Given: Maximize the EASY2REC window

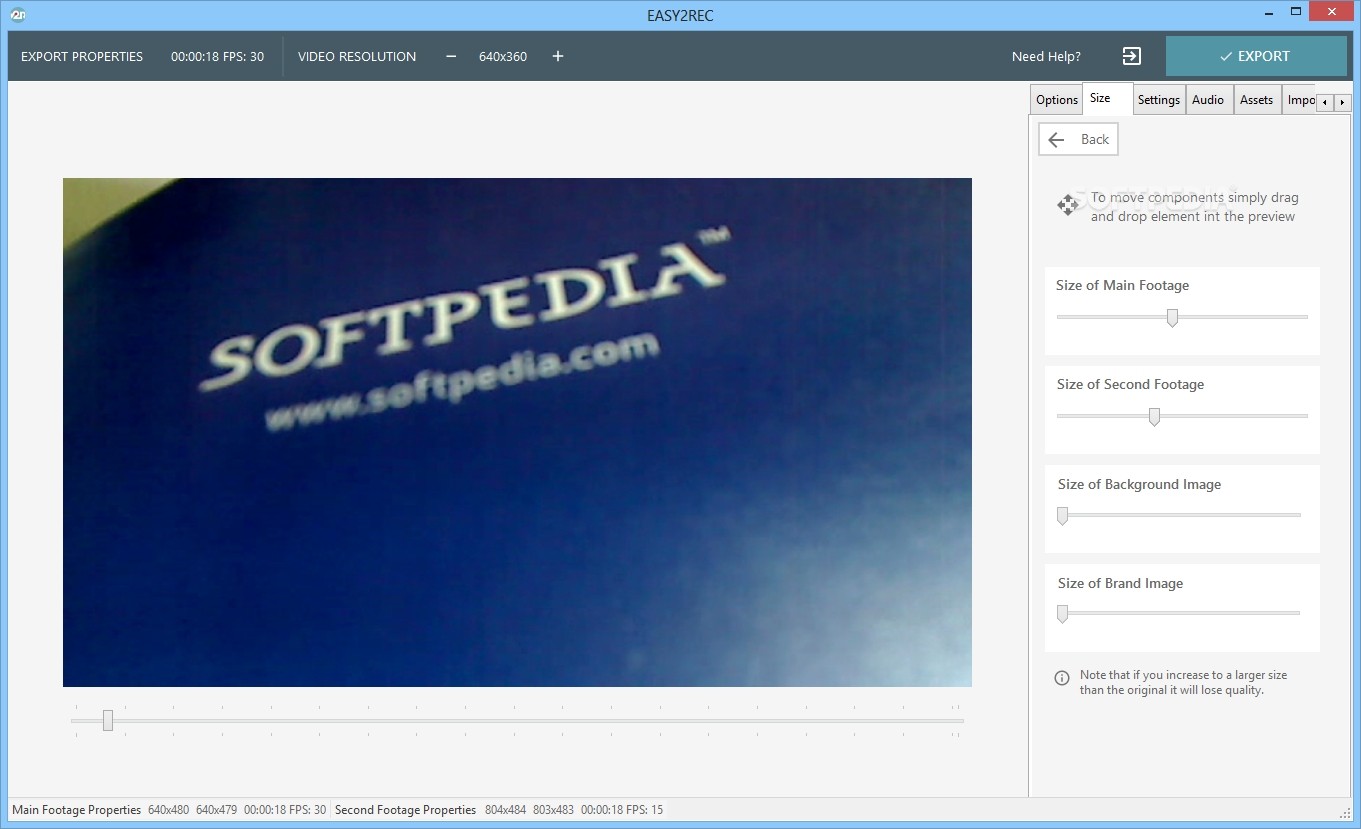Looking at the screenshot, I should [x=1295, y=12].
